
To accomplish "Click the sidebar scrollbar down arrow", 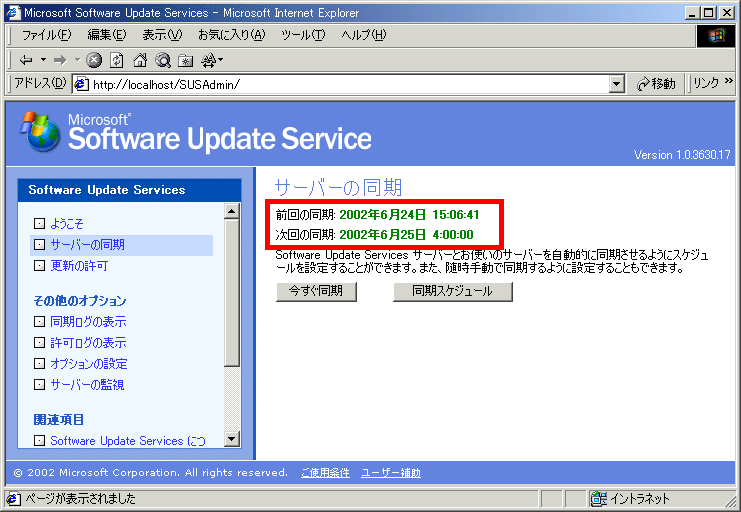I will 232,439.
